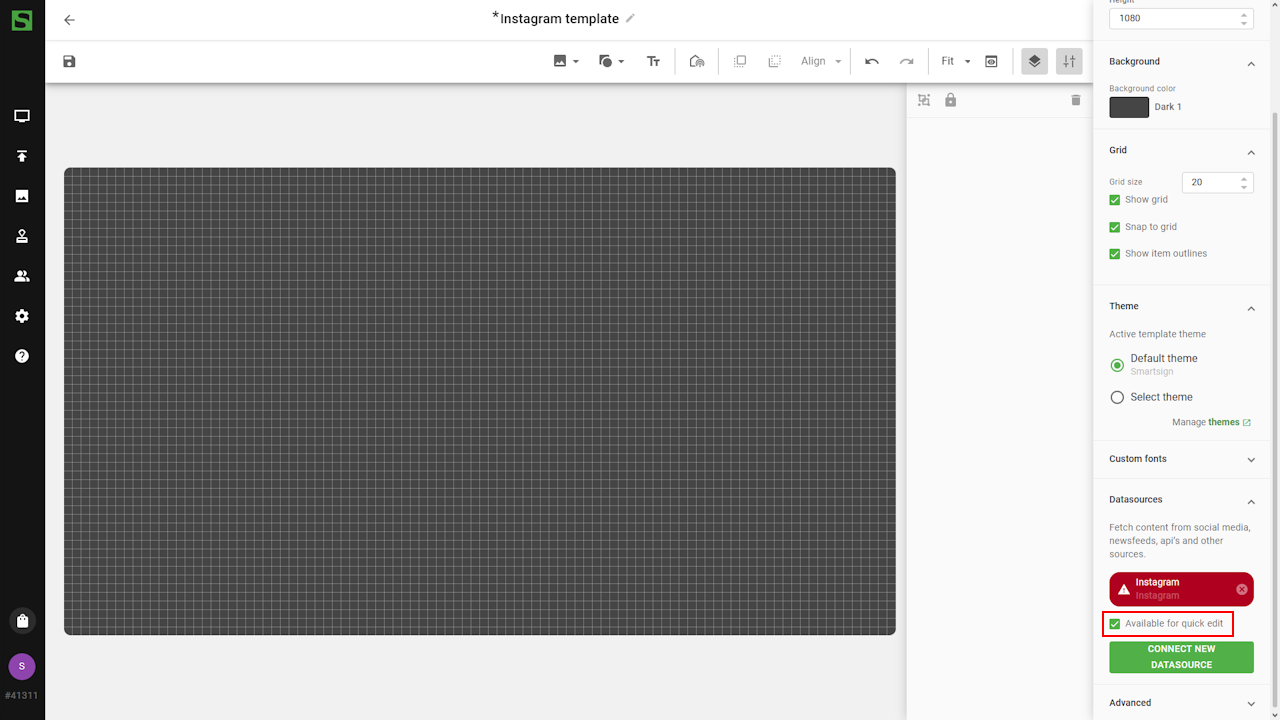Click Connect New Datasource button
Screen dimensions: 1280x720
[1181, 657]
